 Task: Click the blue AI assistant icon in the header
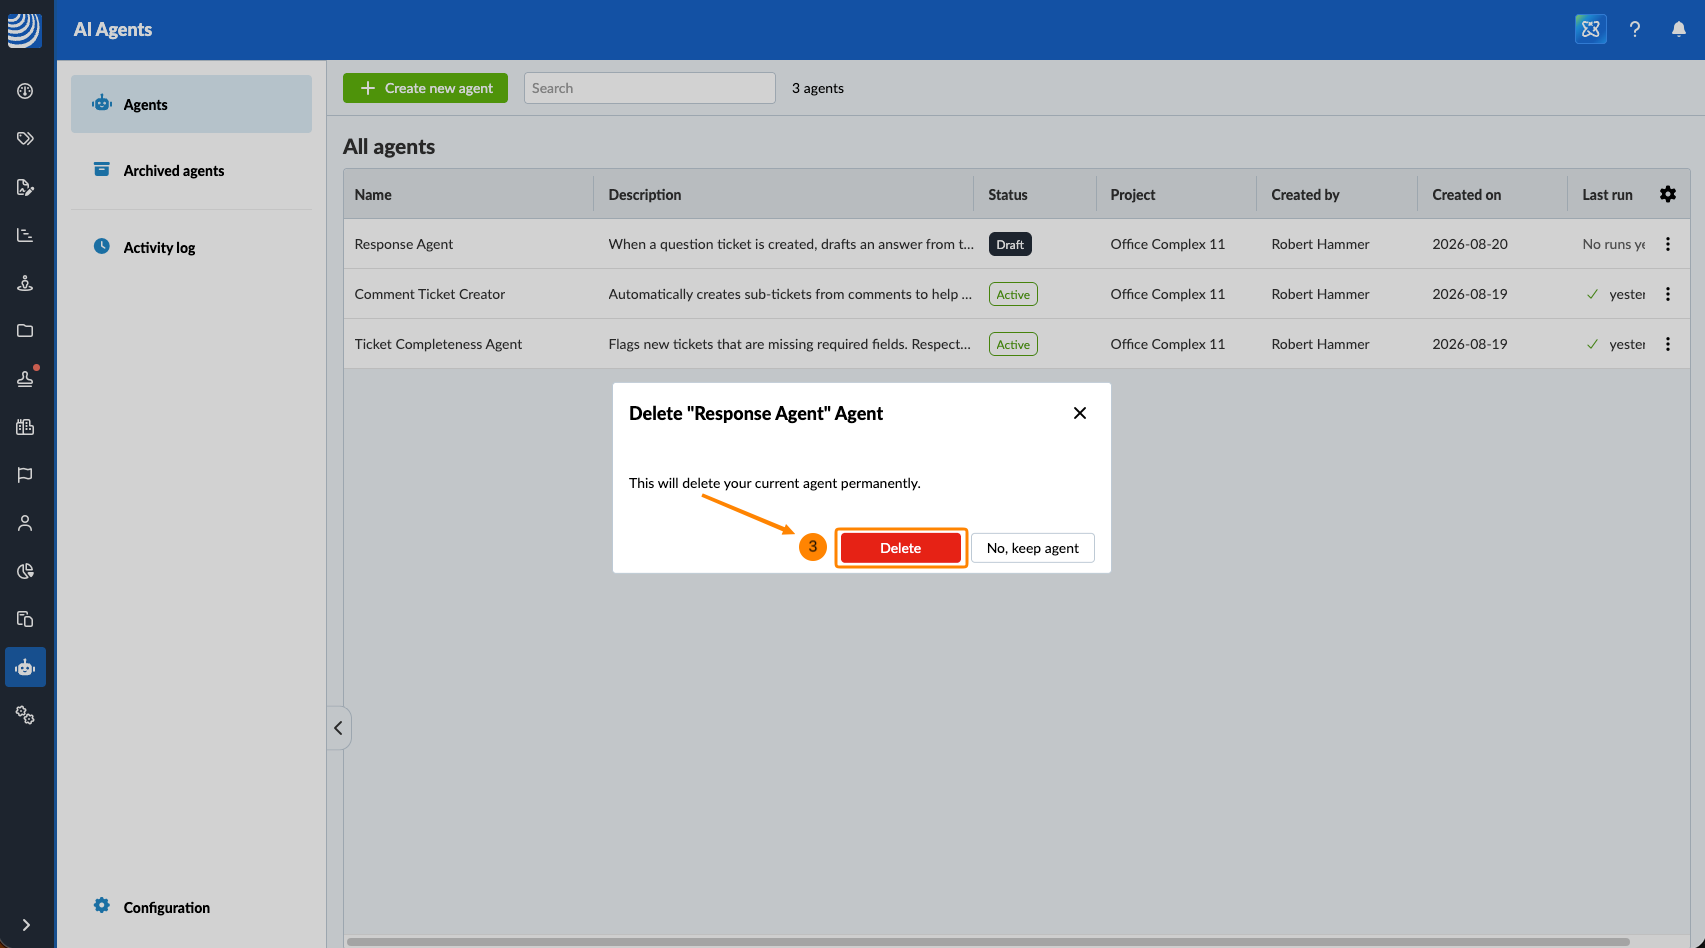point(1591,29)
